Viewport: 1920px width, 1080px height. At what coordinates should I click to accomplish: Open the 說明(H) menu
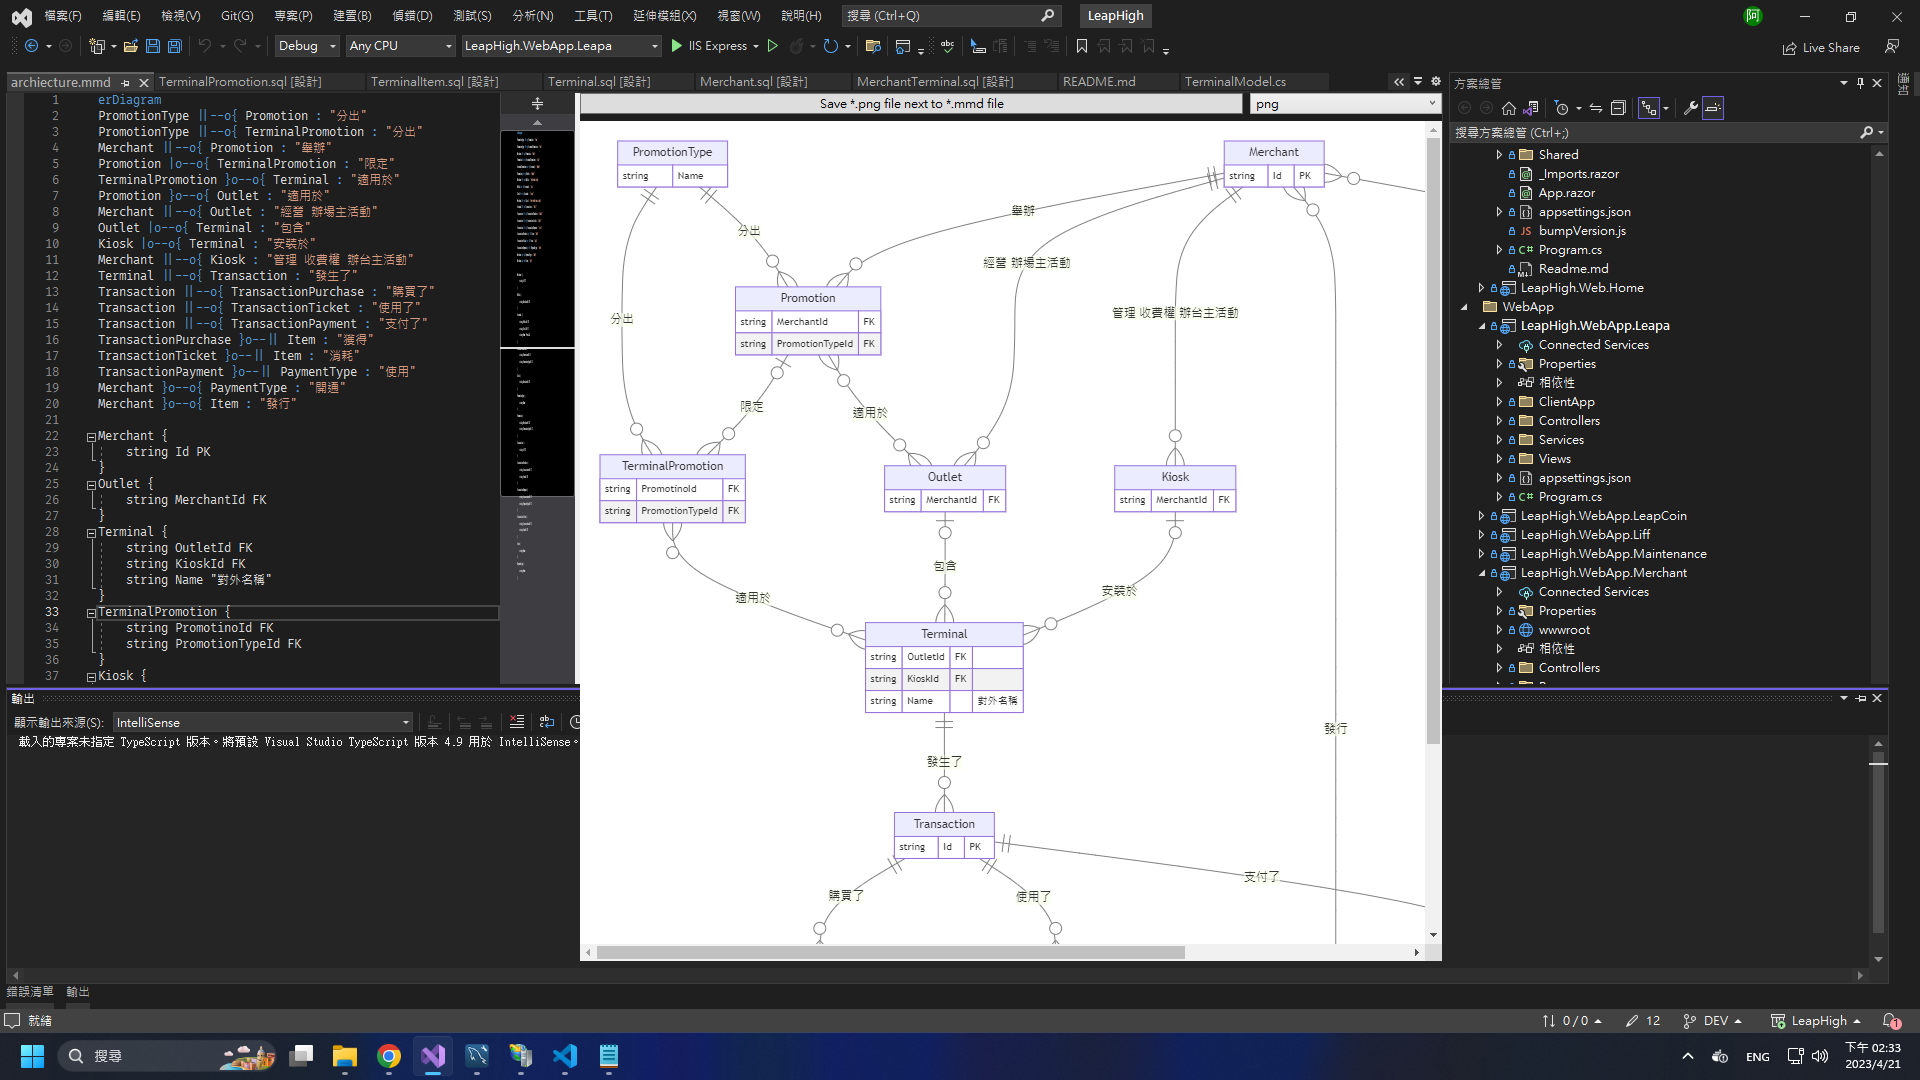[x=801, y=16]
